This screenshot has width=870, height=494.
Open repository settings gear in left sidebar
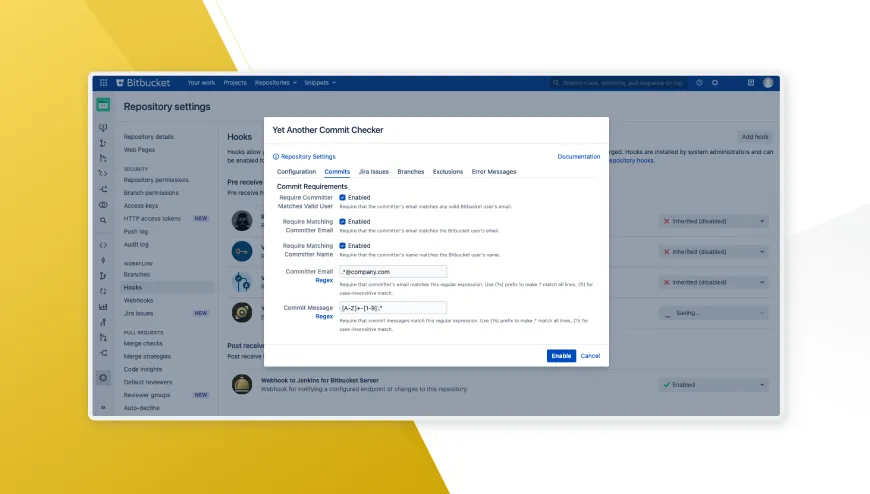tap(103, 378)
